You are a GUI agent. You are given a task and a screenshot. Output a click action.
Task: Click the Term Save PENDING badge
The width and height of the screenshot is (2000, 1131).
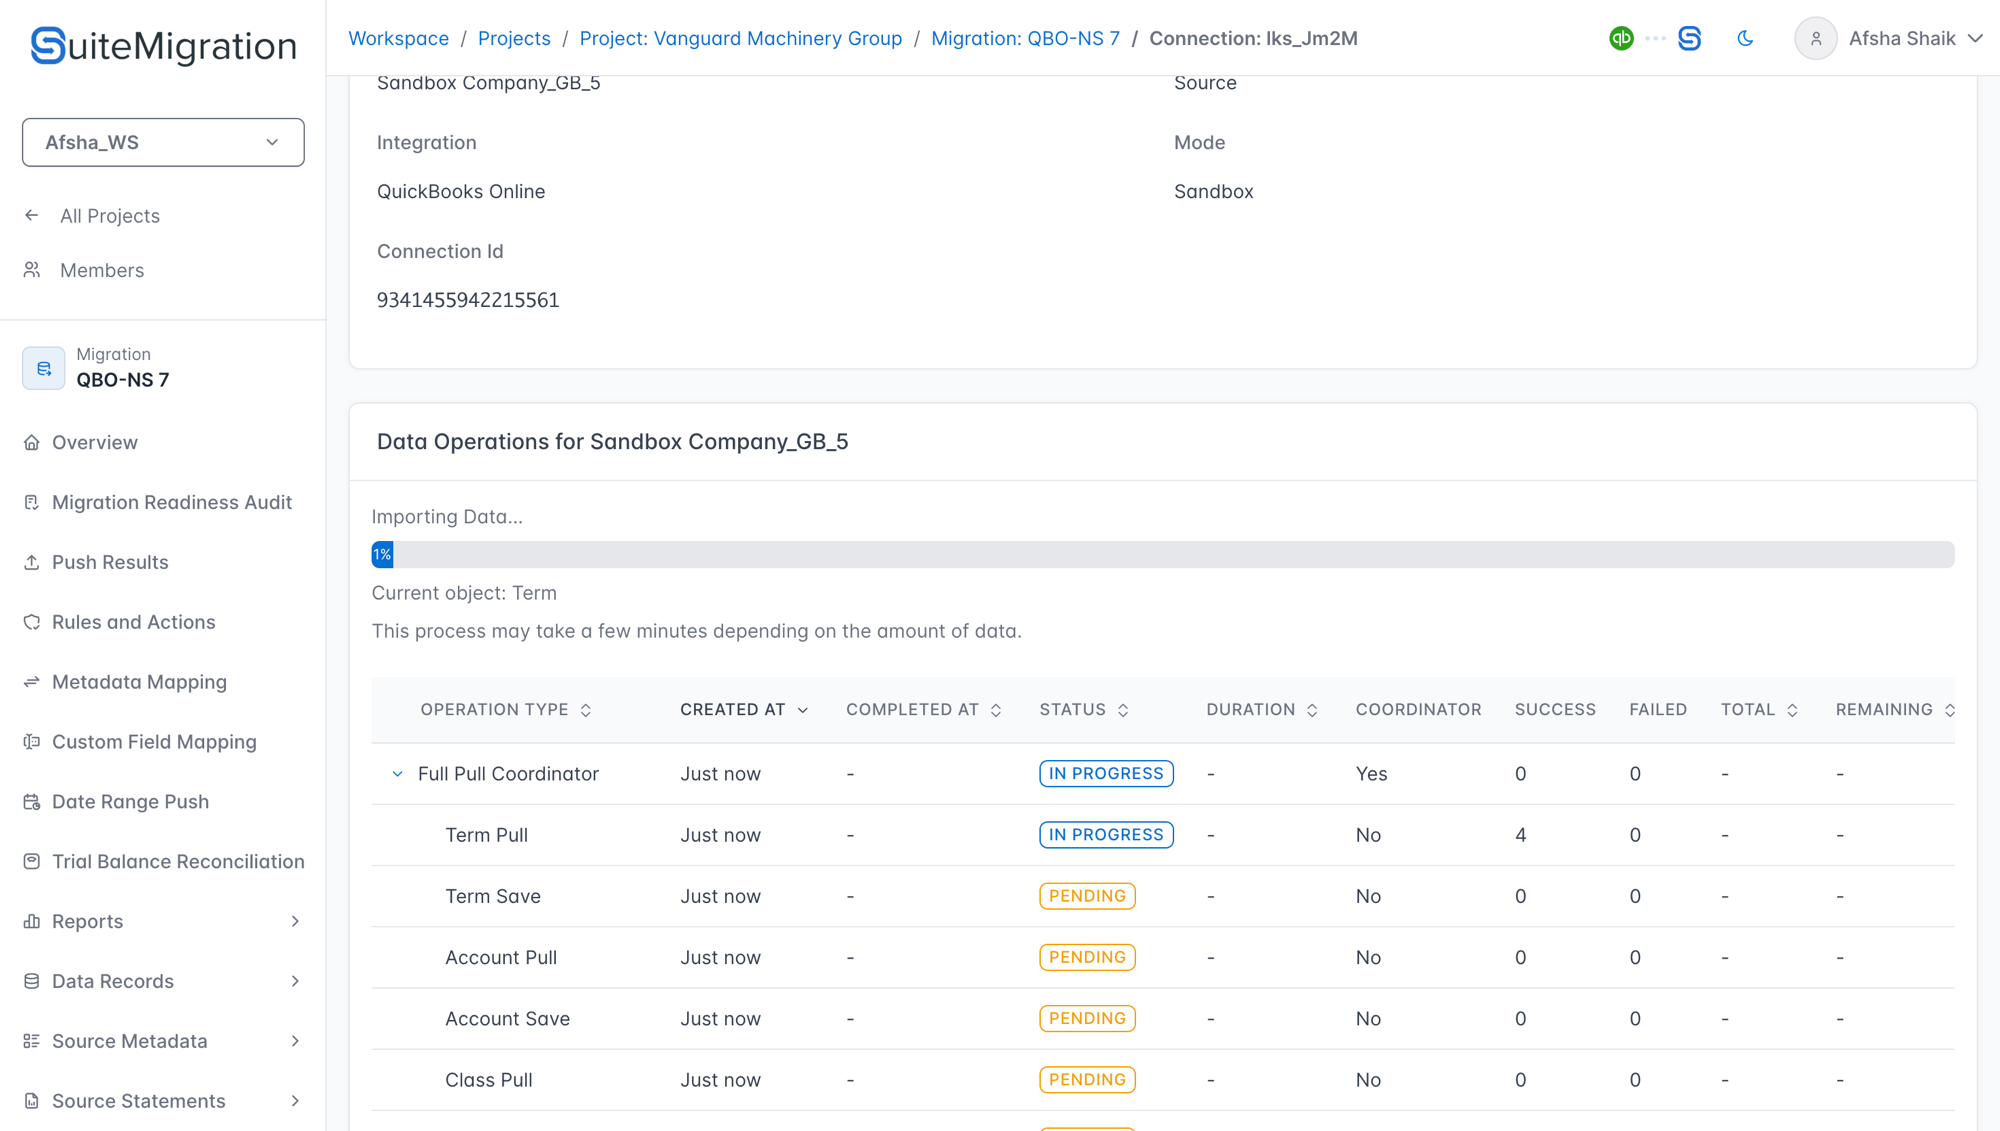[1087, 896]
